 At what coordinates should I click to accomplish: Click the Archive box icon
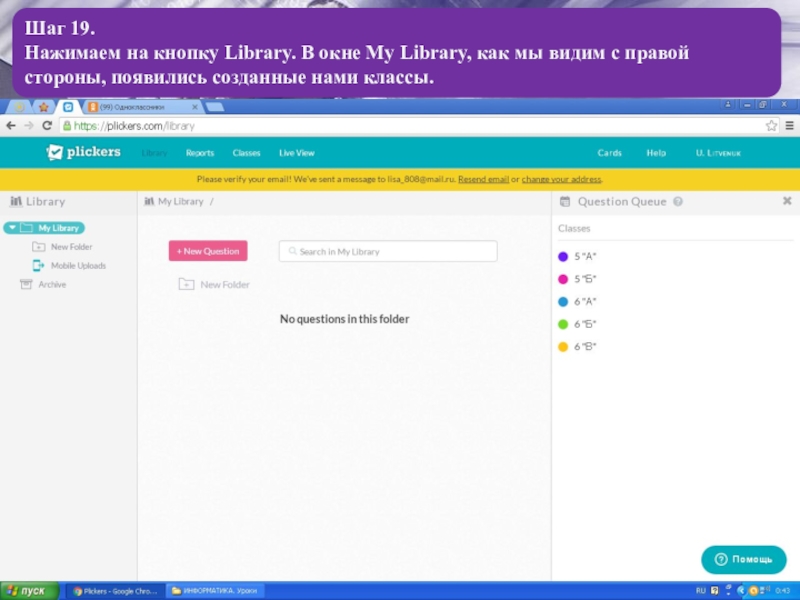coord(26,284)
